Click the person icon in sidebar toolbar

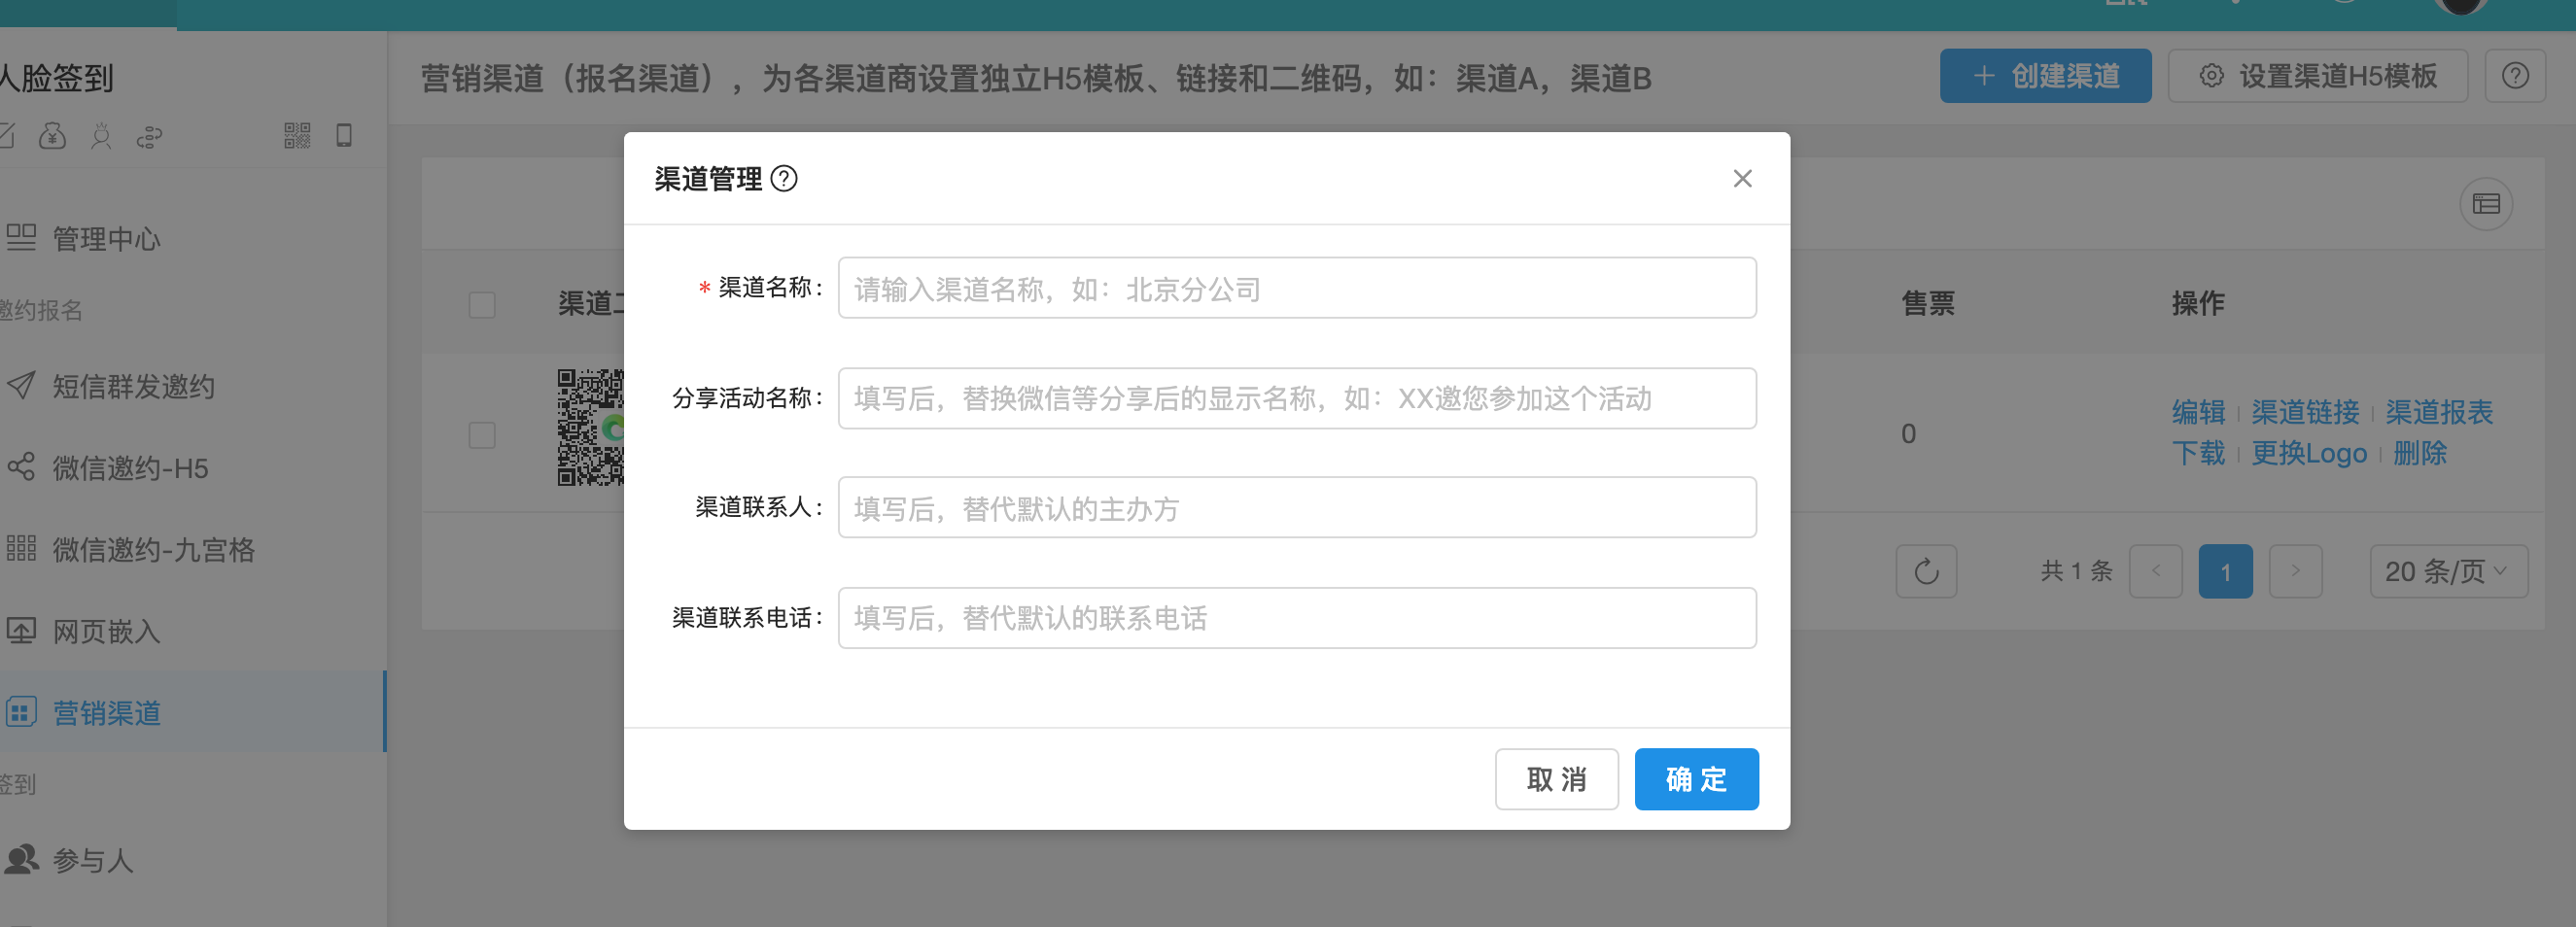(x=101, y=135)
